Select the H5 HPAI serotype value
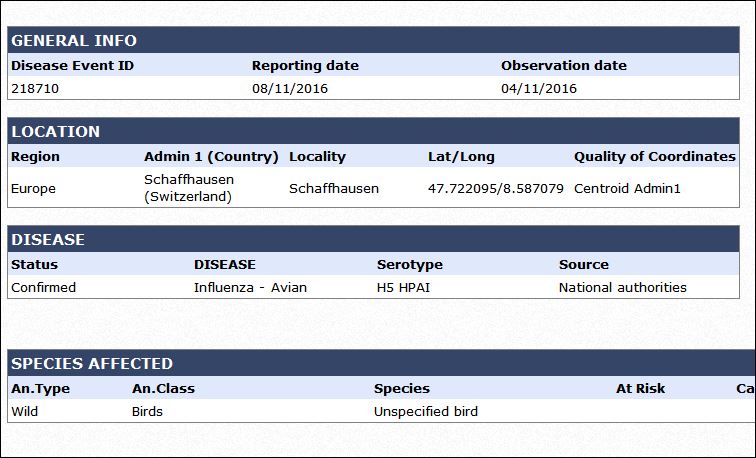This screenshot has width=756, height=458. (403, 288)
